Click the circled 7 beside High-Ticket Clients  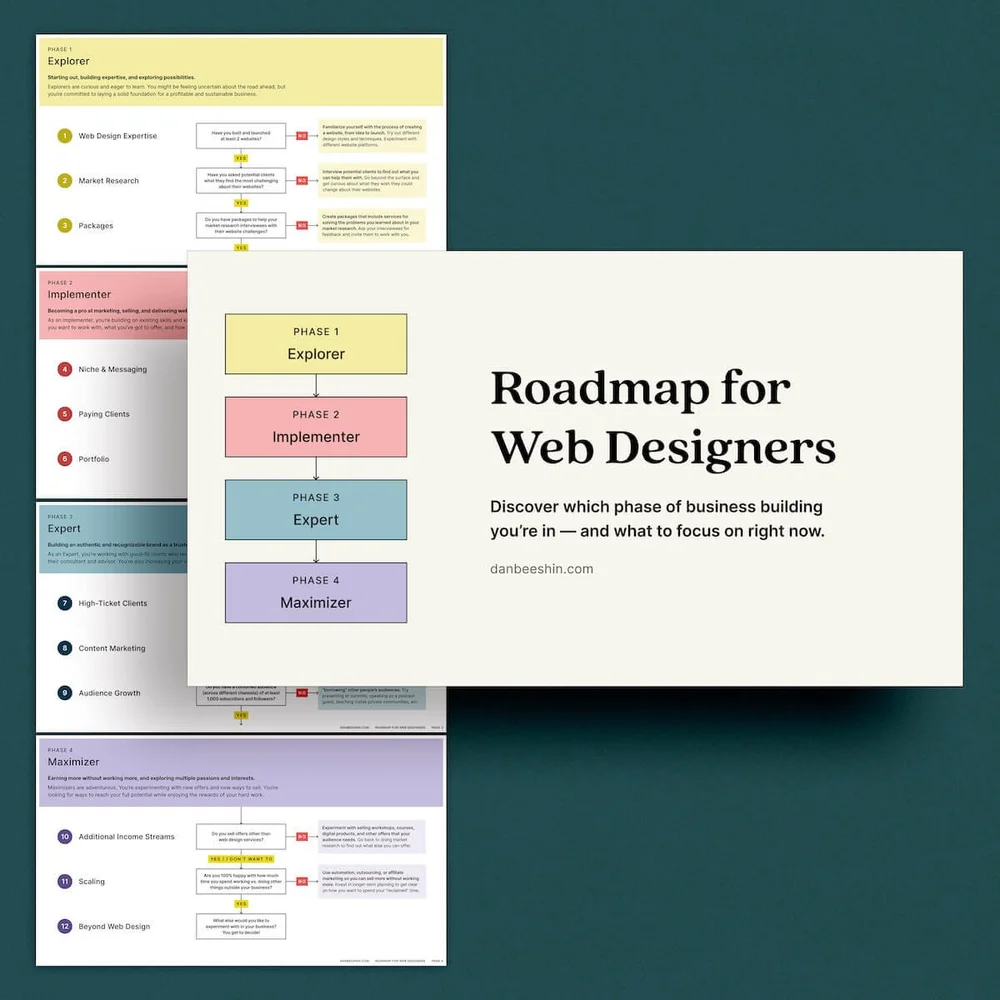tap(65, 603)
